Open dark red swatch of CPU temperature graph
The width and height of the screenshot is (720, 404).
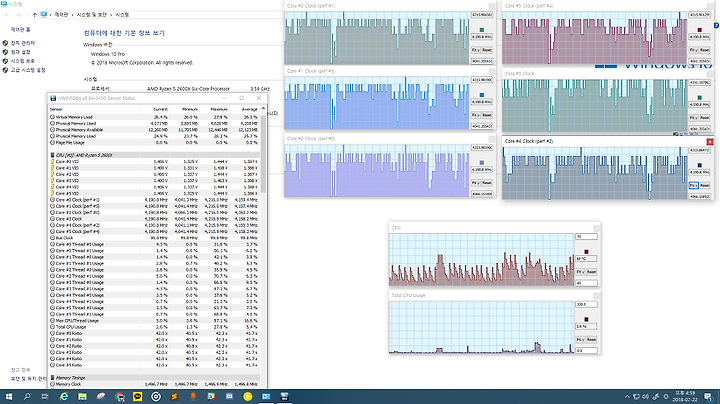[x=586, y=252]
